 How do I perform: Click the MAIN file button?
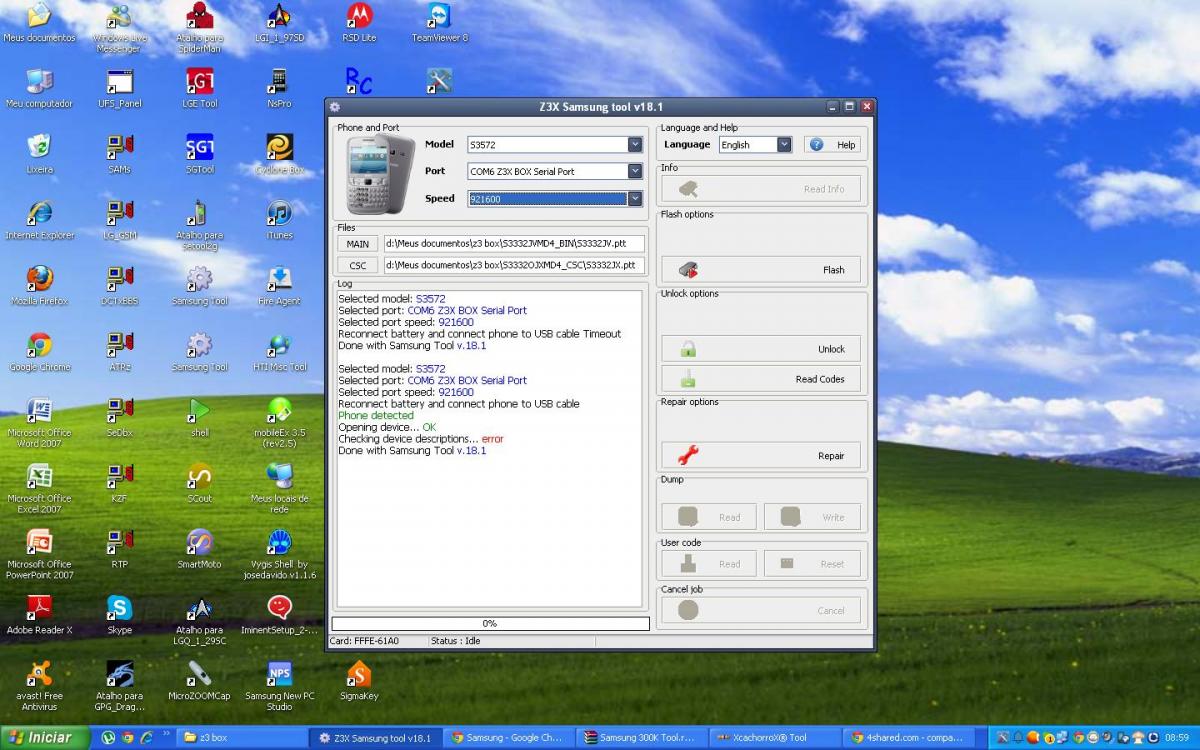357,244
